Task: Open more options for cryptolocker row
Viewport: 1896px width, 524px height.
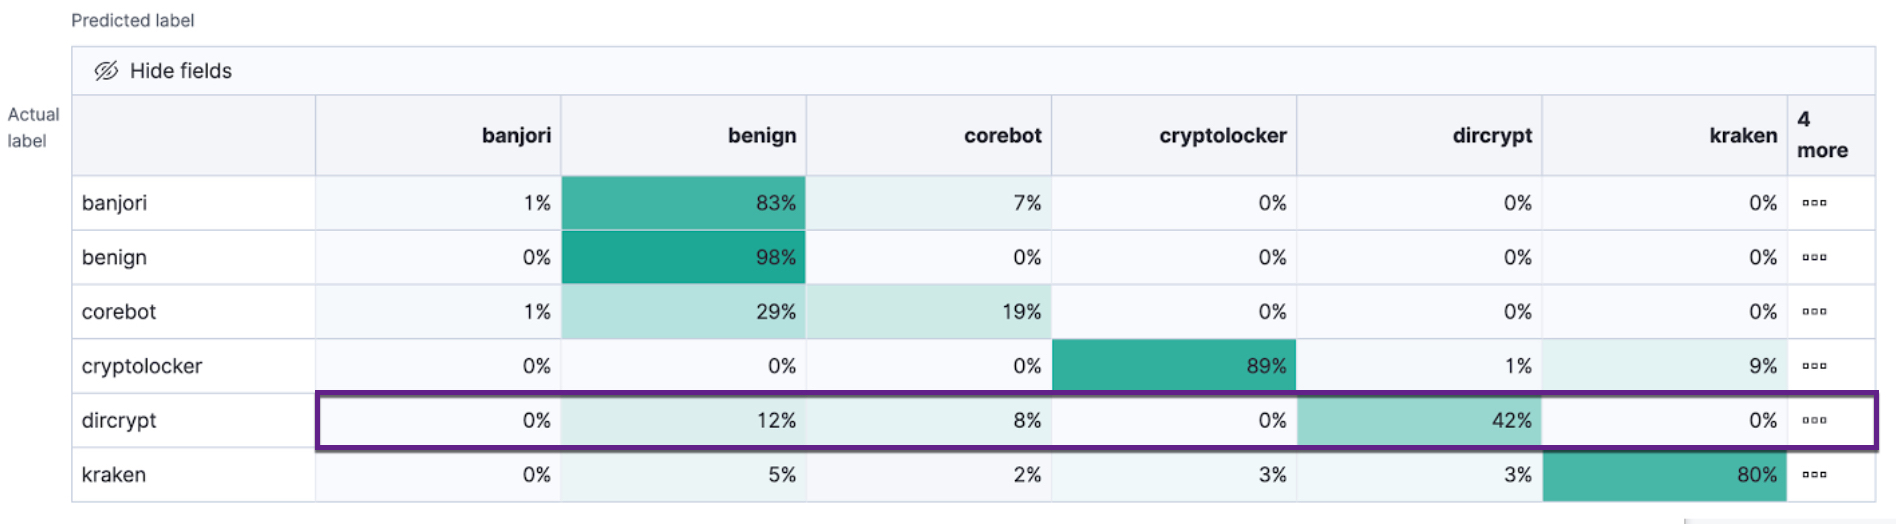Action: coord(1814,366)
